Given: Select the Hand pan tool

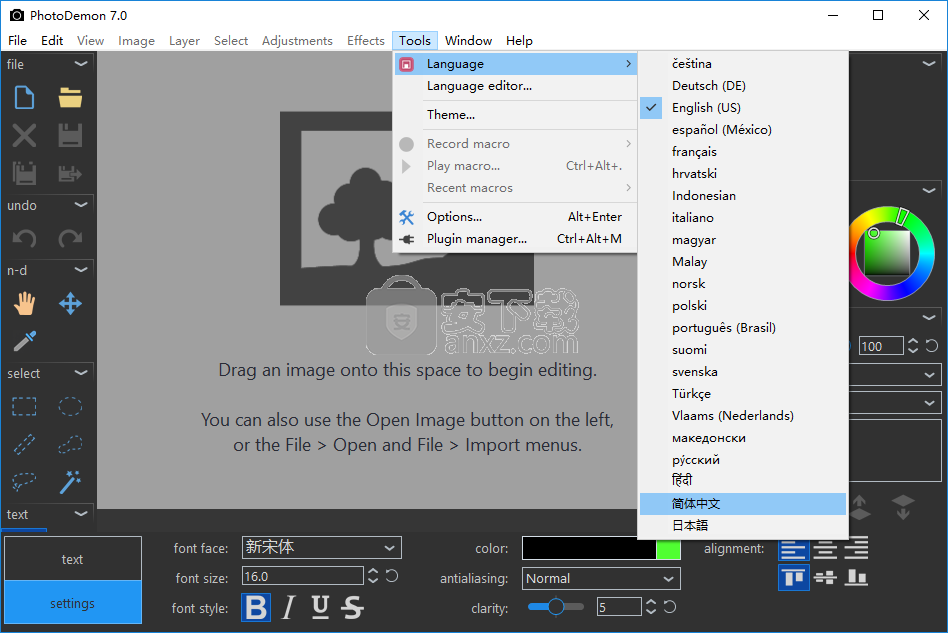Looking at the screenshot, I should [x=24, y=304].
